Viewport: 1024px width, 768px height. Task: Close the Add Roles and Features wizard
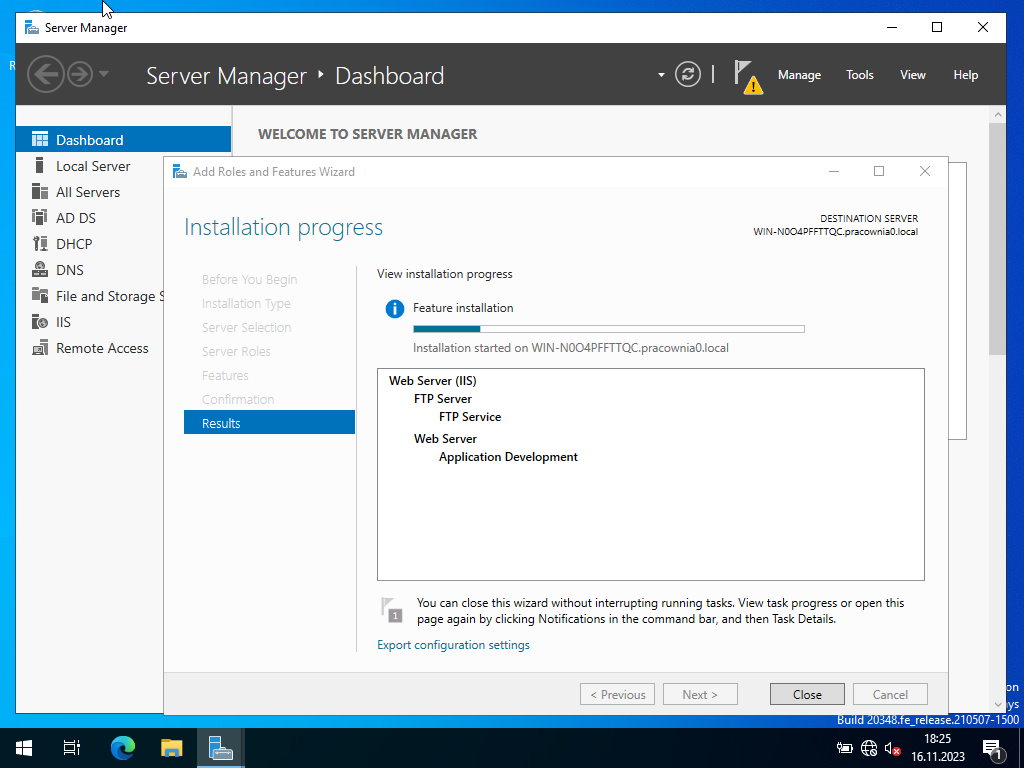807,694
